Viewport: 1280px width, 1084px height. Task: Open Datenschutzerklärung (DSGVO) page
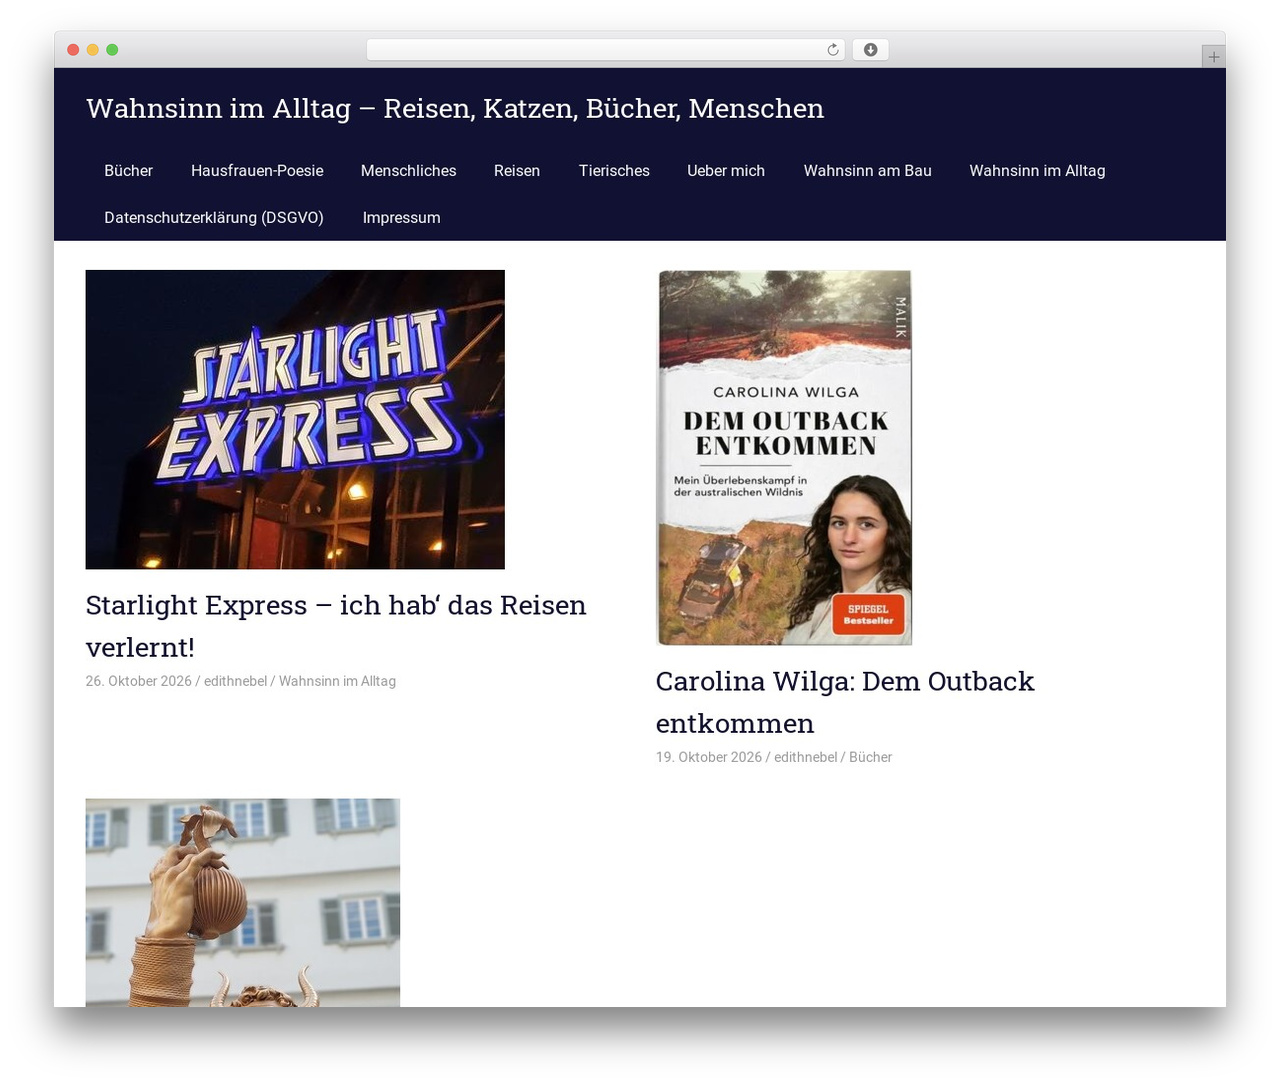214,218
